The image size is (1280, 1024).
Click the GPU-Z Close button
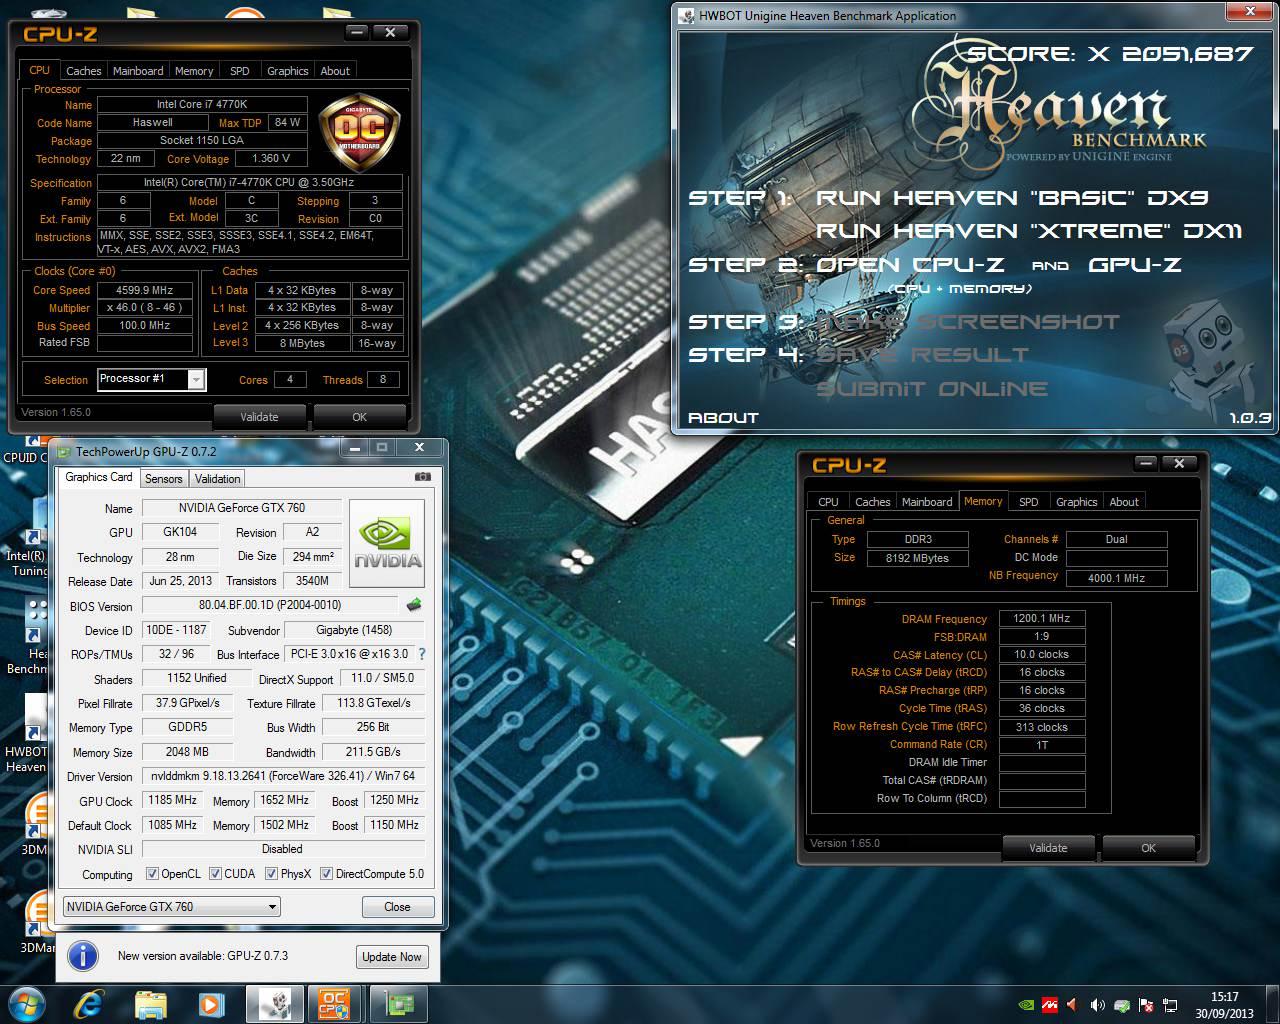(x=397, y=907)
